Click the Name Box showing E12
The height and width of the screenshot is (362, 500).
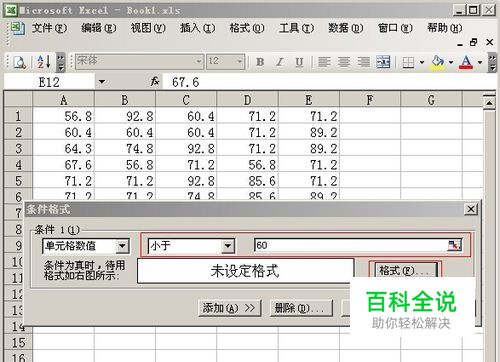[x=50, y=82]
